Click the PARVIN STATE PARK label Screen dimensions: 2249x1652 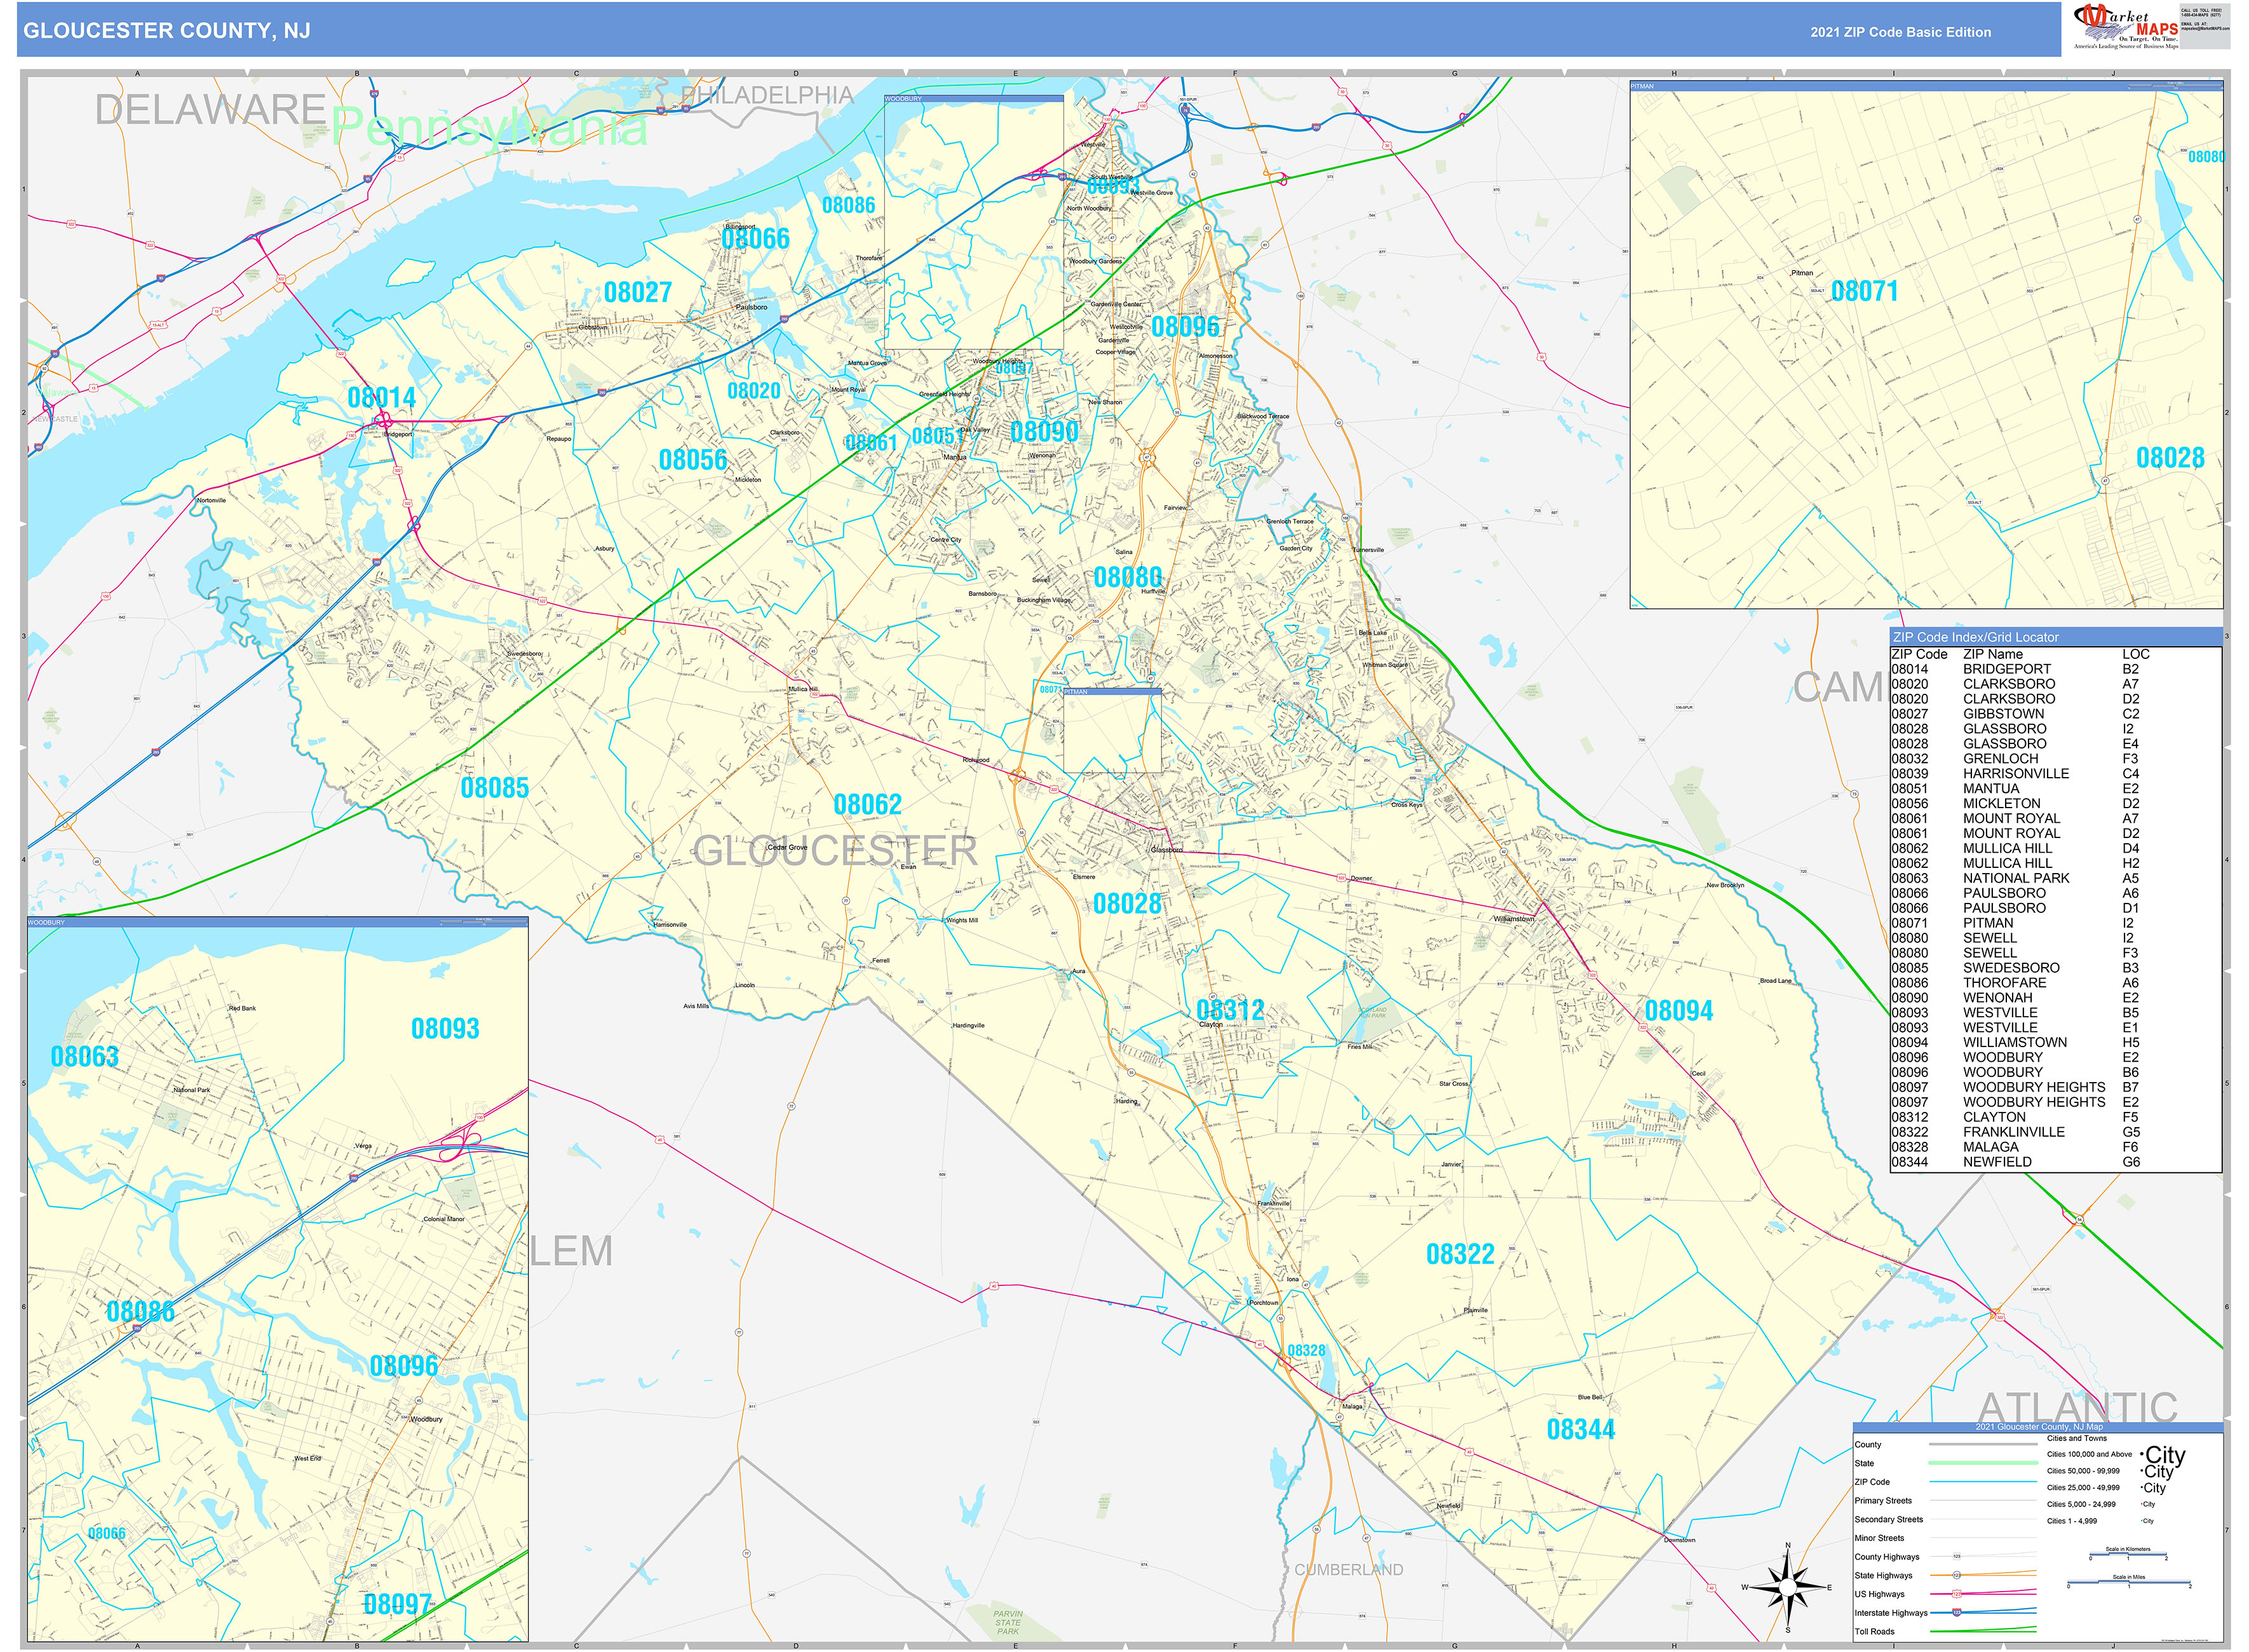tap(1008, 1622)
